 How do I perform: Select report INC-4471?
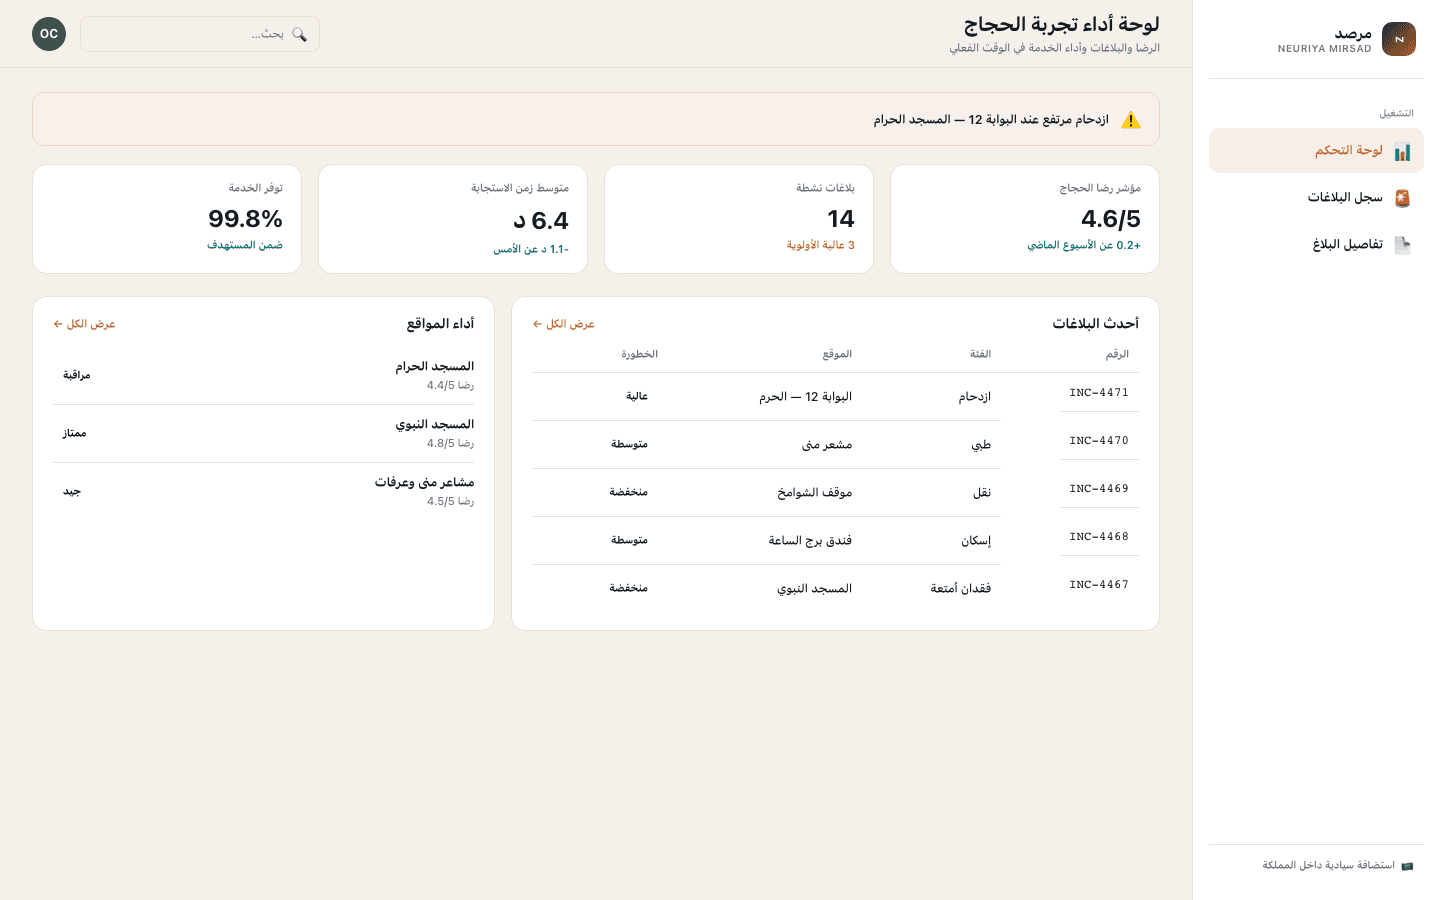tap(1098, 393)
